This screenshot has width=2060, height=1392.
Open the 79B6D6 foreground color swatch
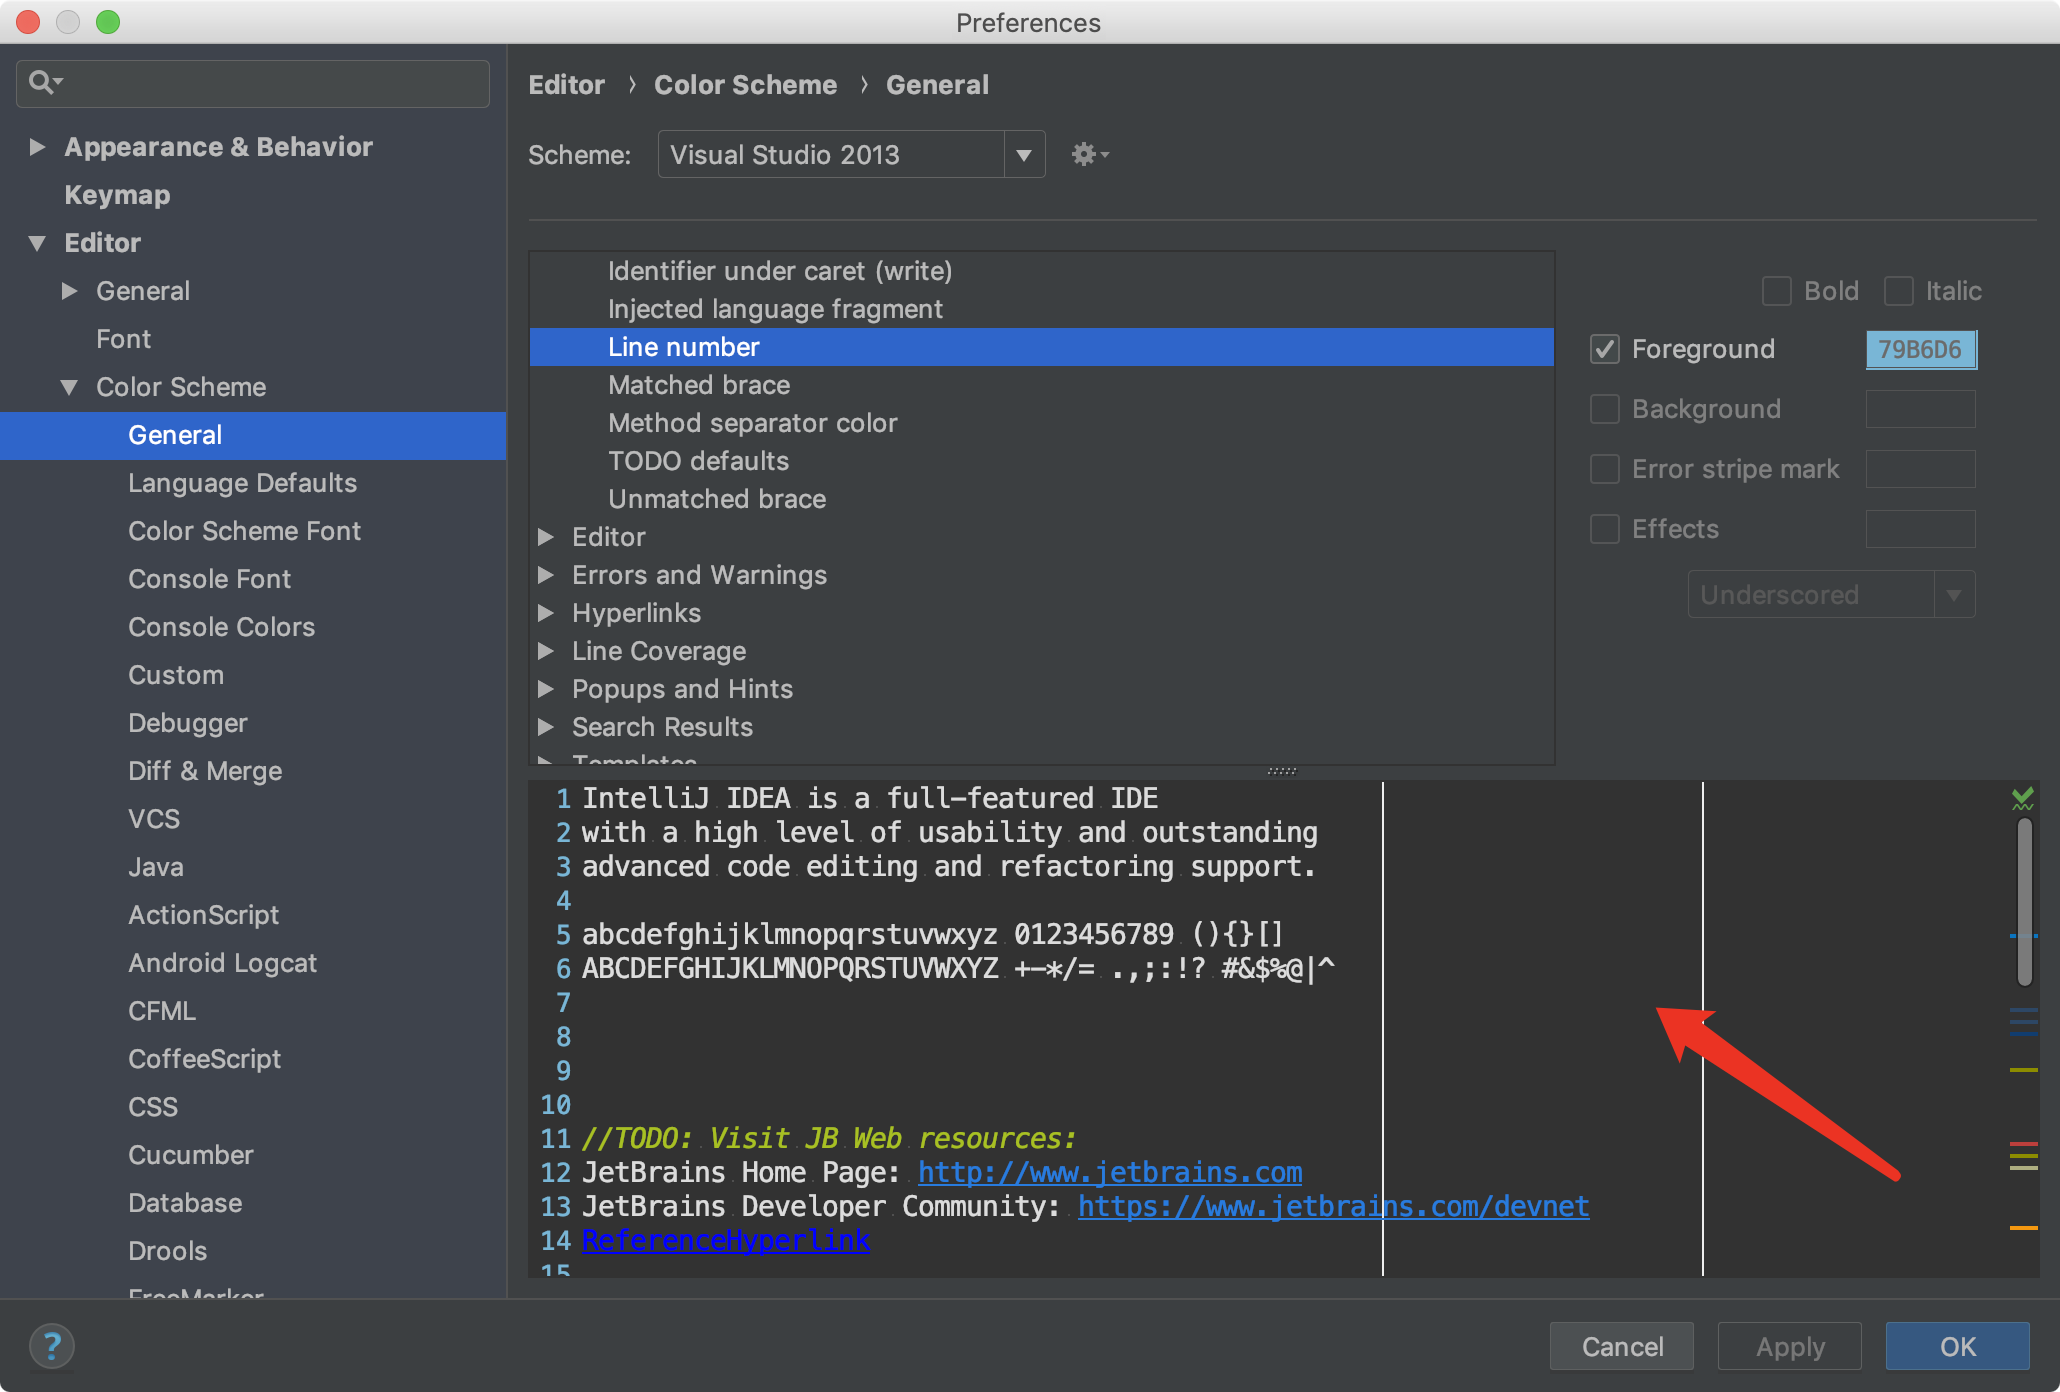(x=1920, y=349)
